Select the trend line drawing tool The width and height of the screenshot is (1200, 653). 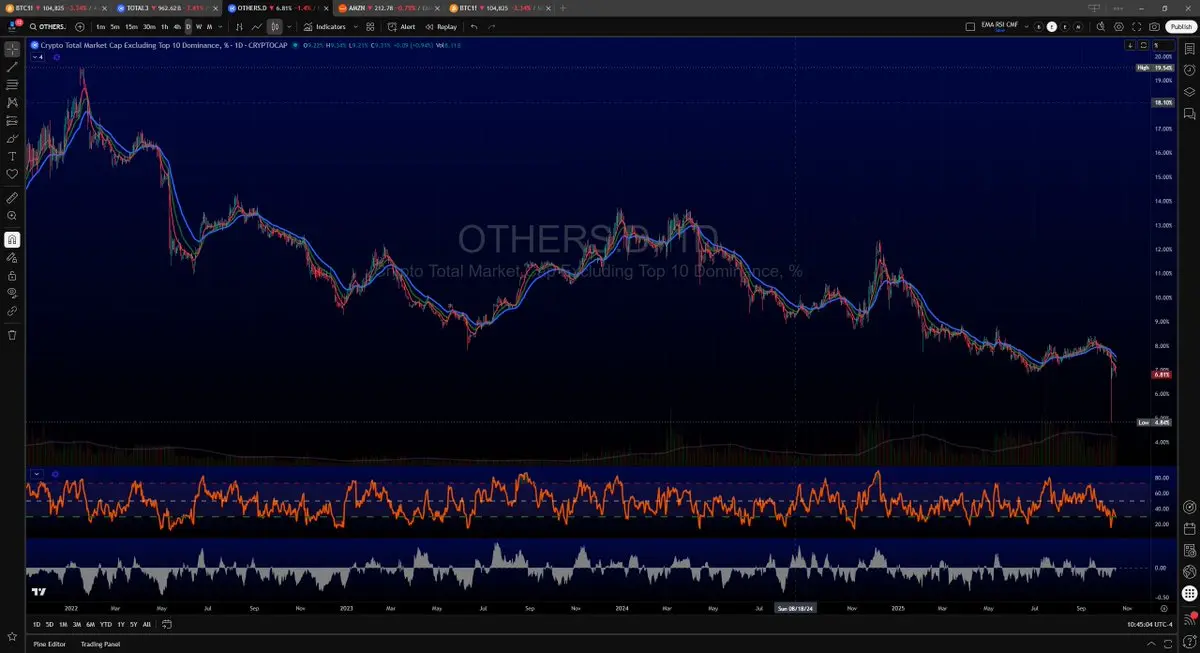(12, 66)
